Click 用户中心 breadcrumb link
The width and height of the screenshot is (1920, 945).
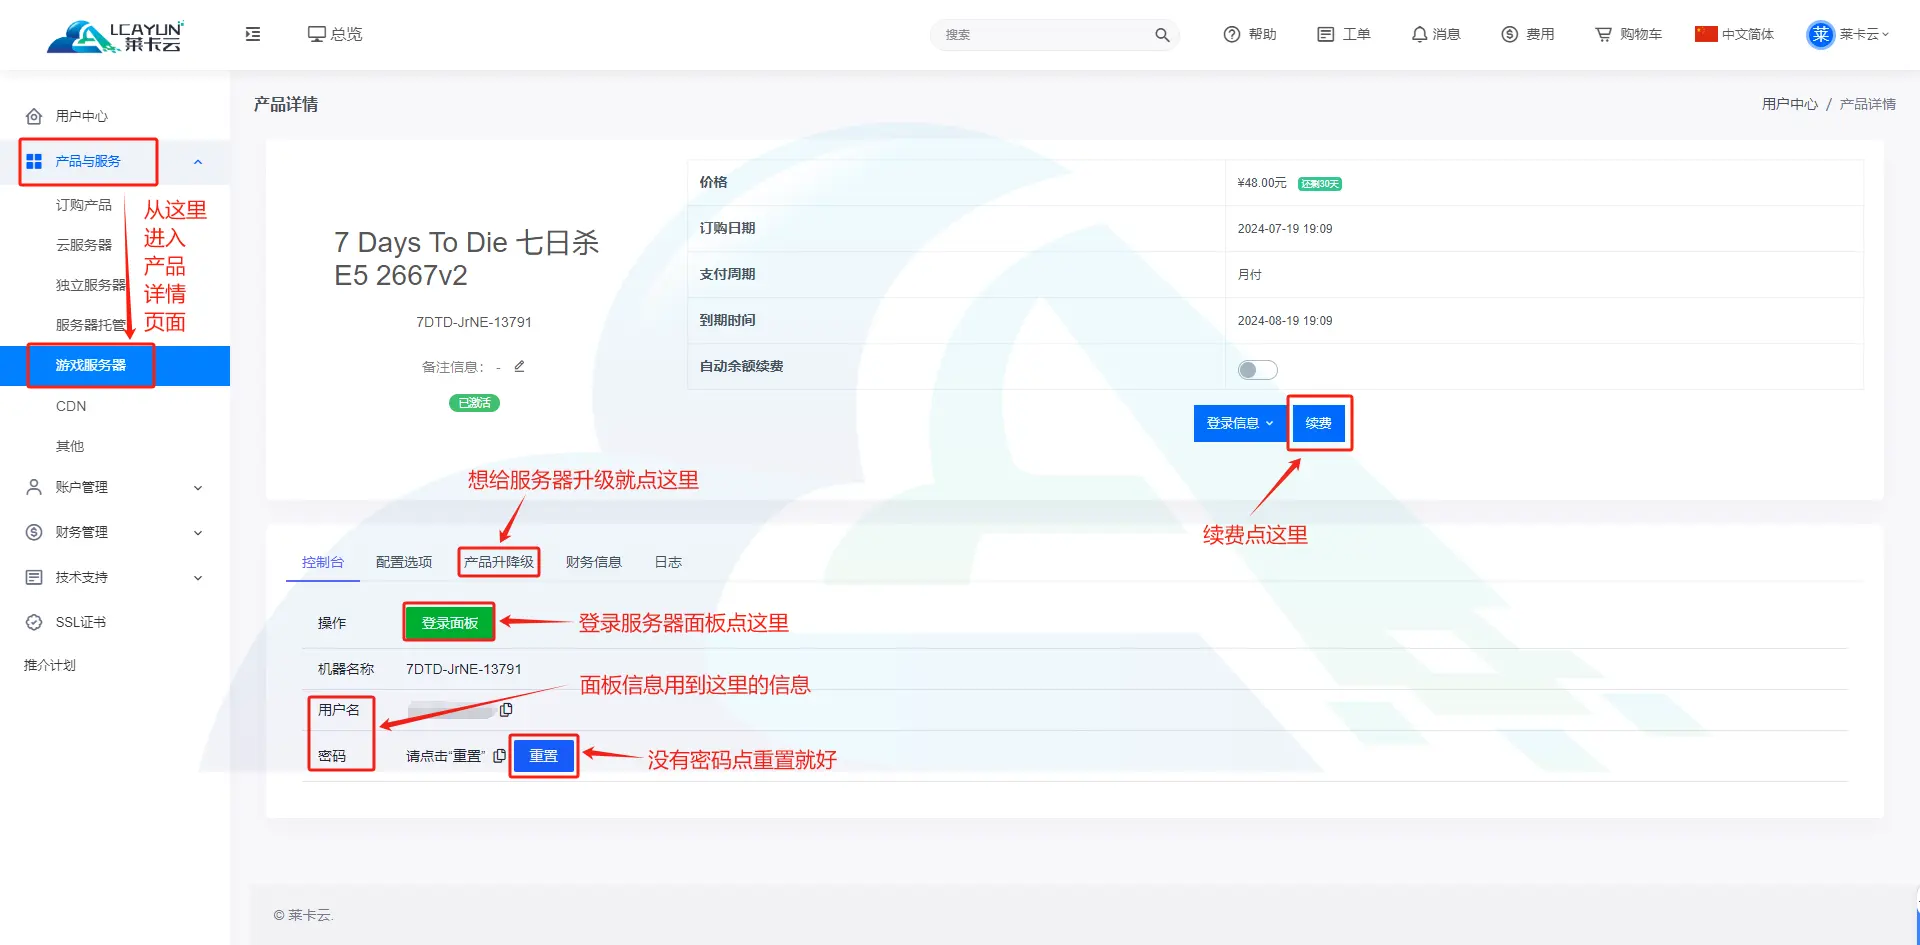coord(1789,104)
